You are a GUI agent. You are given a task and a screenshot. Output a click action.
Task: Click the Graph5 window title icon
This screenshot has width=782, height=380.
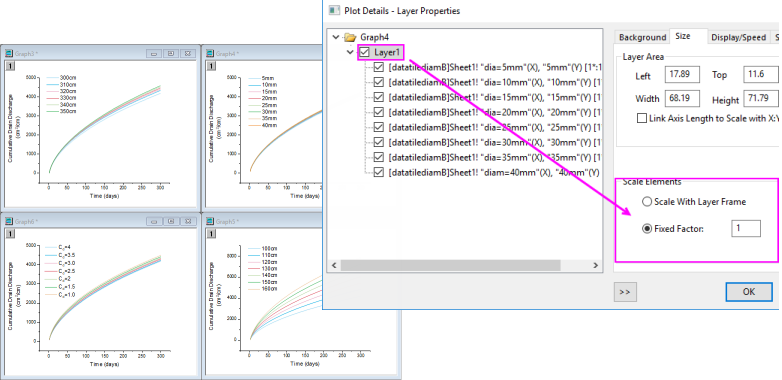209,221
